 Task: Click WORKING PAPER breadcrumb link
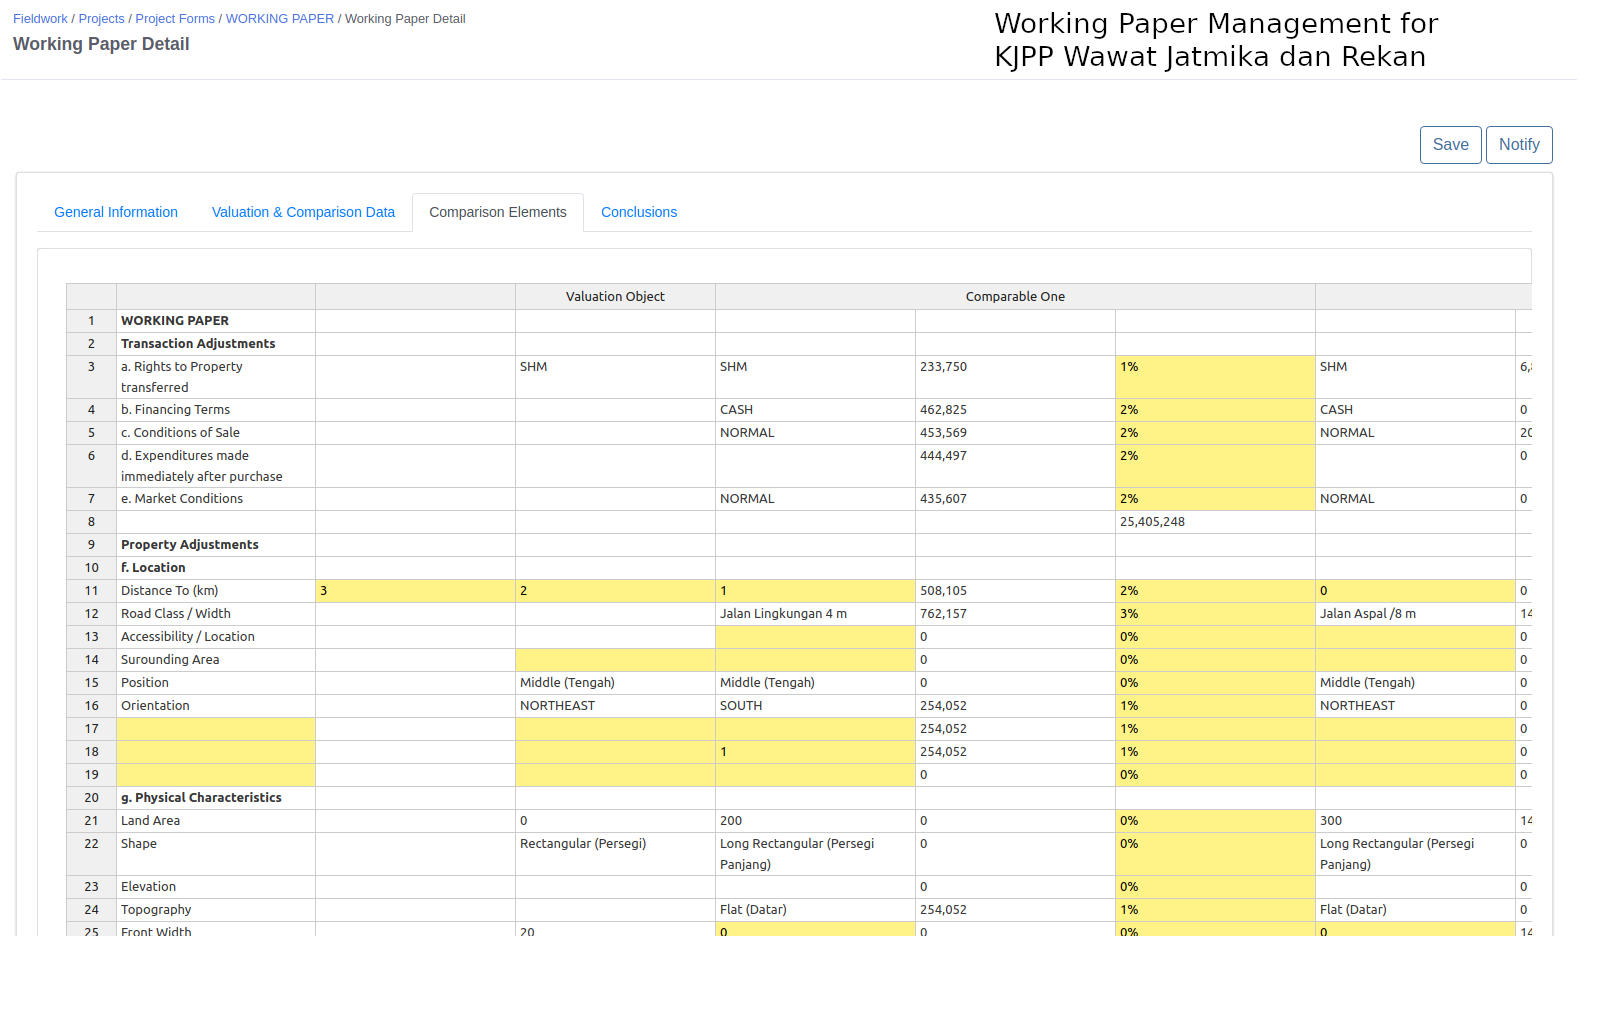pyautogui.click(x=280, y=19)
